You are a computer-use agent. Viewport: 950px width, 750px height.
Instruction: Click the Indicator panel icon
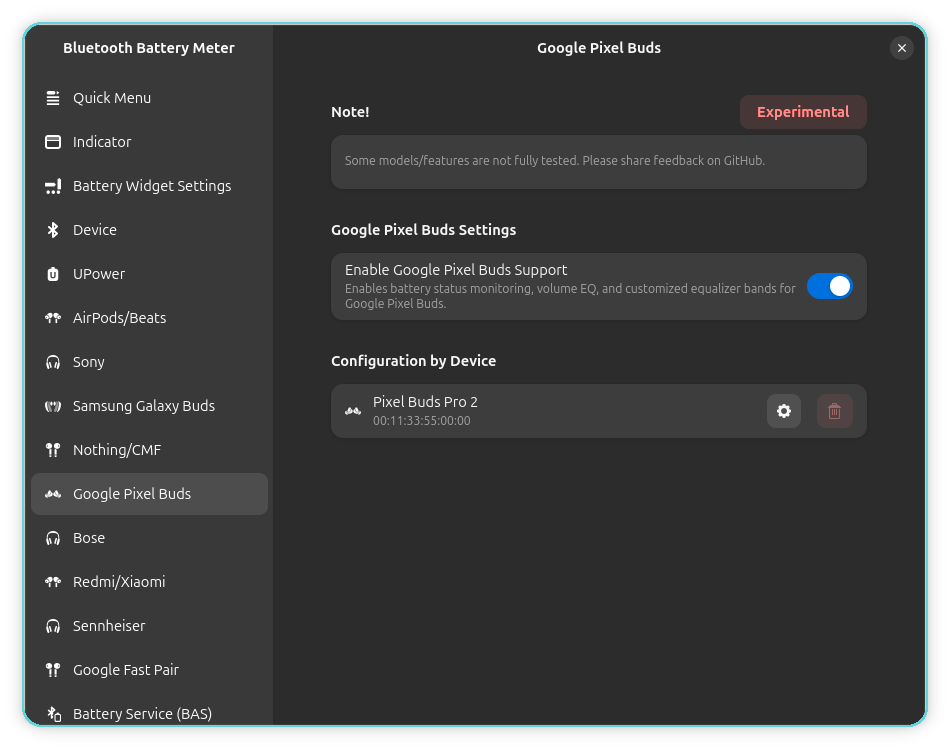[x=53, y=142]
